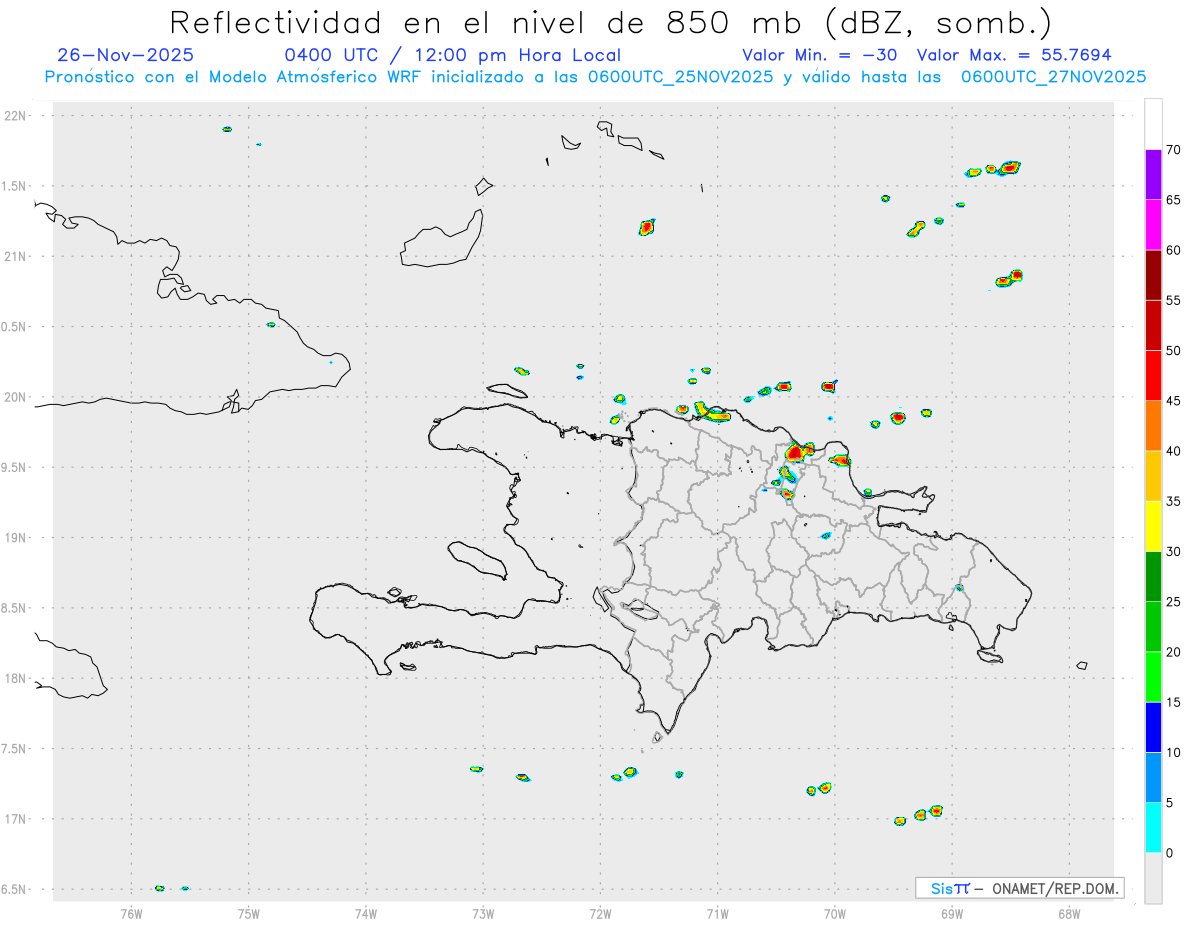Click the dark blue 10–15 dBZ color band
1200x927 pixels.
[x=1153, y=727]
